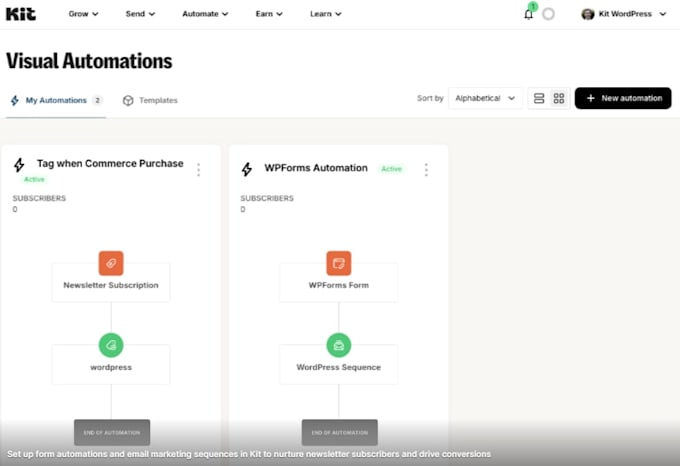Open the Kit WordPress account dropdown

click(x=624, y=14)
